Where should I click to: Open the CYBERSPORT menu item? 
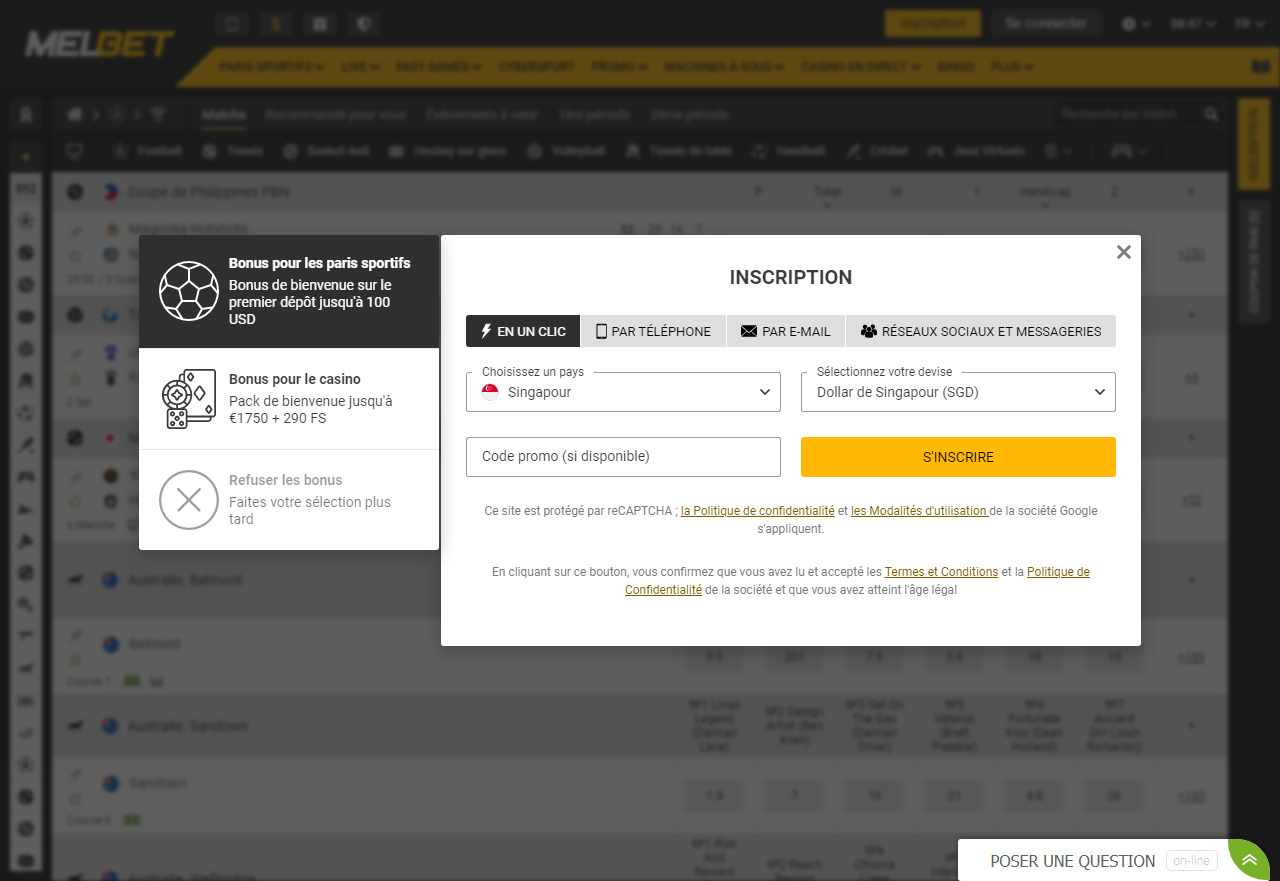[535, 67]
